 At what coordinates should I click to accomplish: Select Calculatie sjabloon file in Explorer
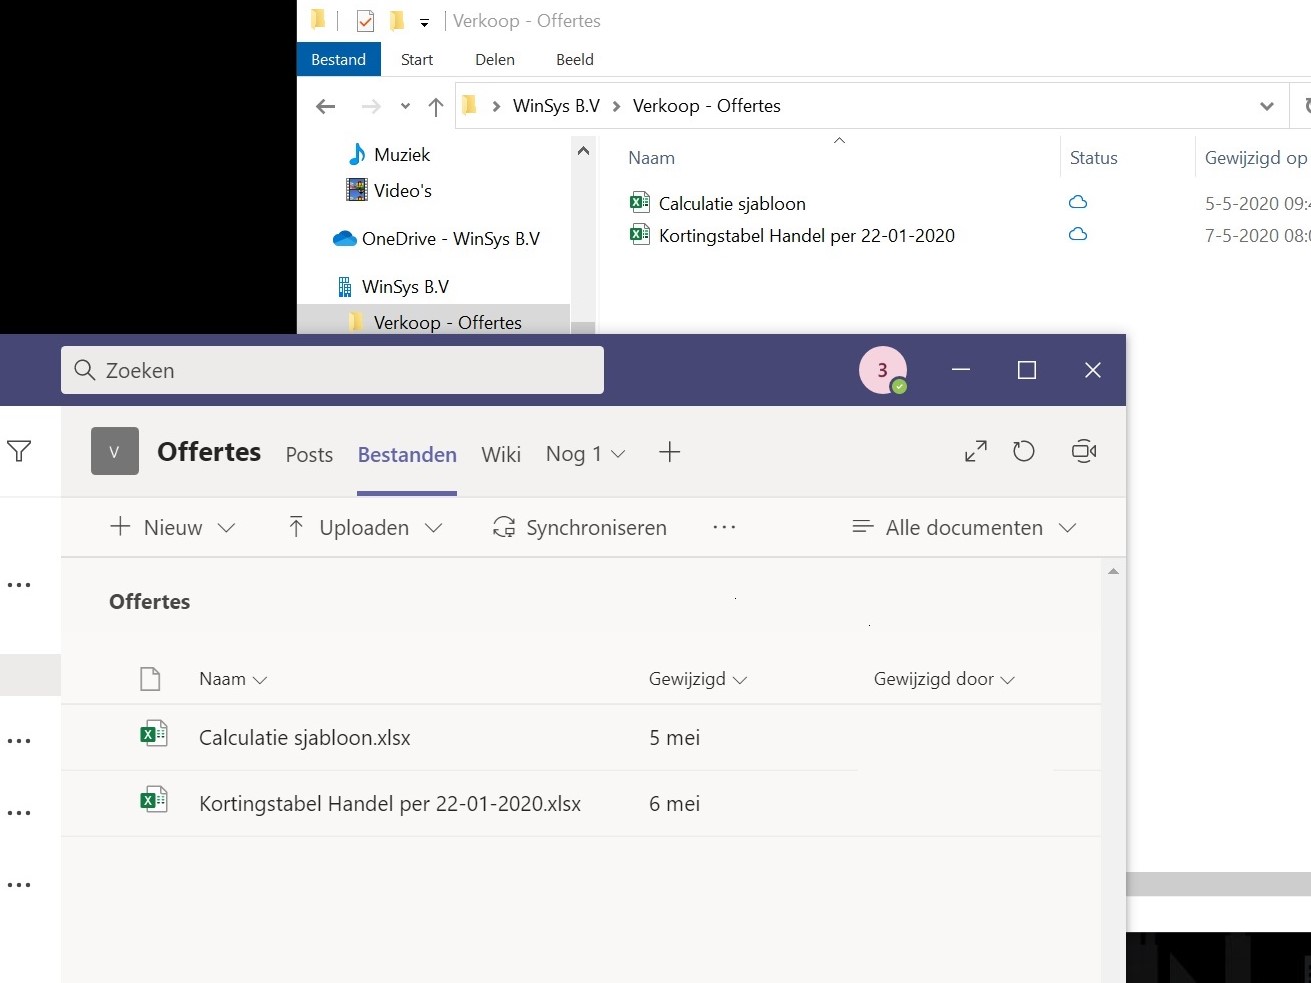[732, 204]
